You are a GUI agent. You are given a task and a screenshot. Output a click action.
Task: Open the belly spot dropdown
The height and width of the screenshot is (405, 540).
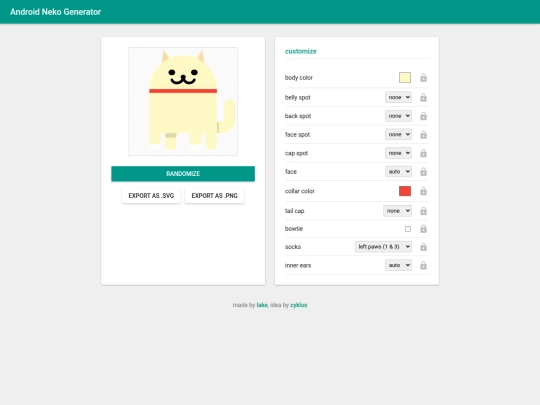pyautogui.click(x=398, y=97)
